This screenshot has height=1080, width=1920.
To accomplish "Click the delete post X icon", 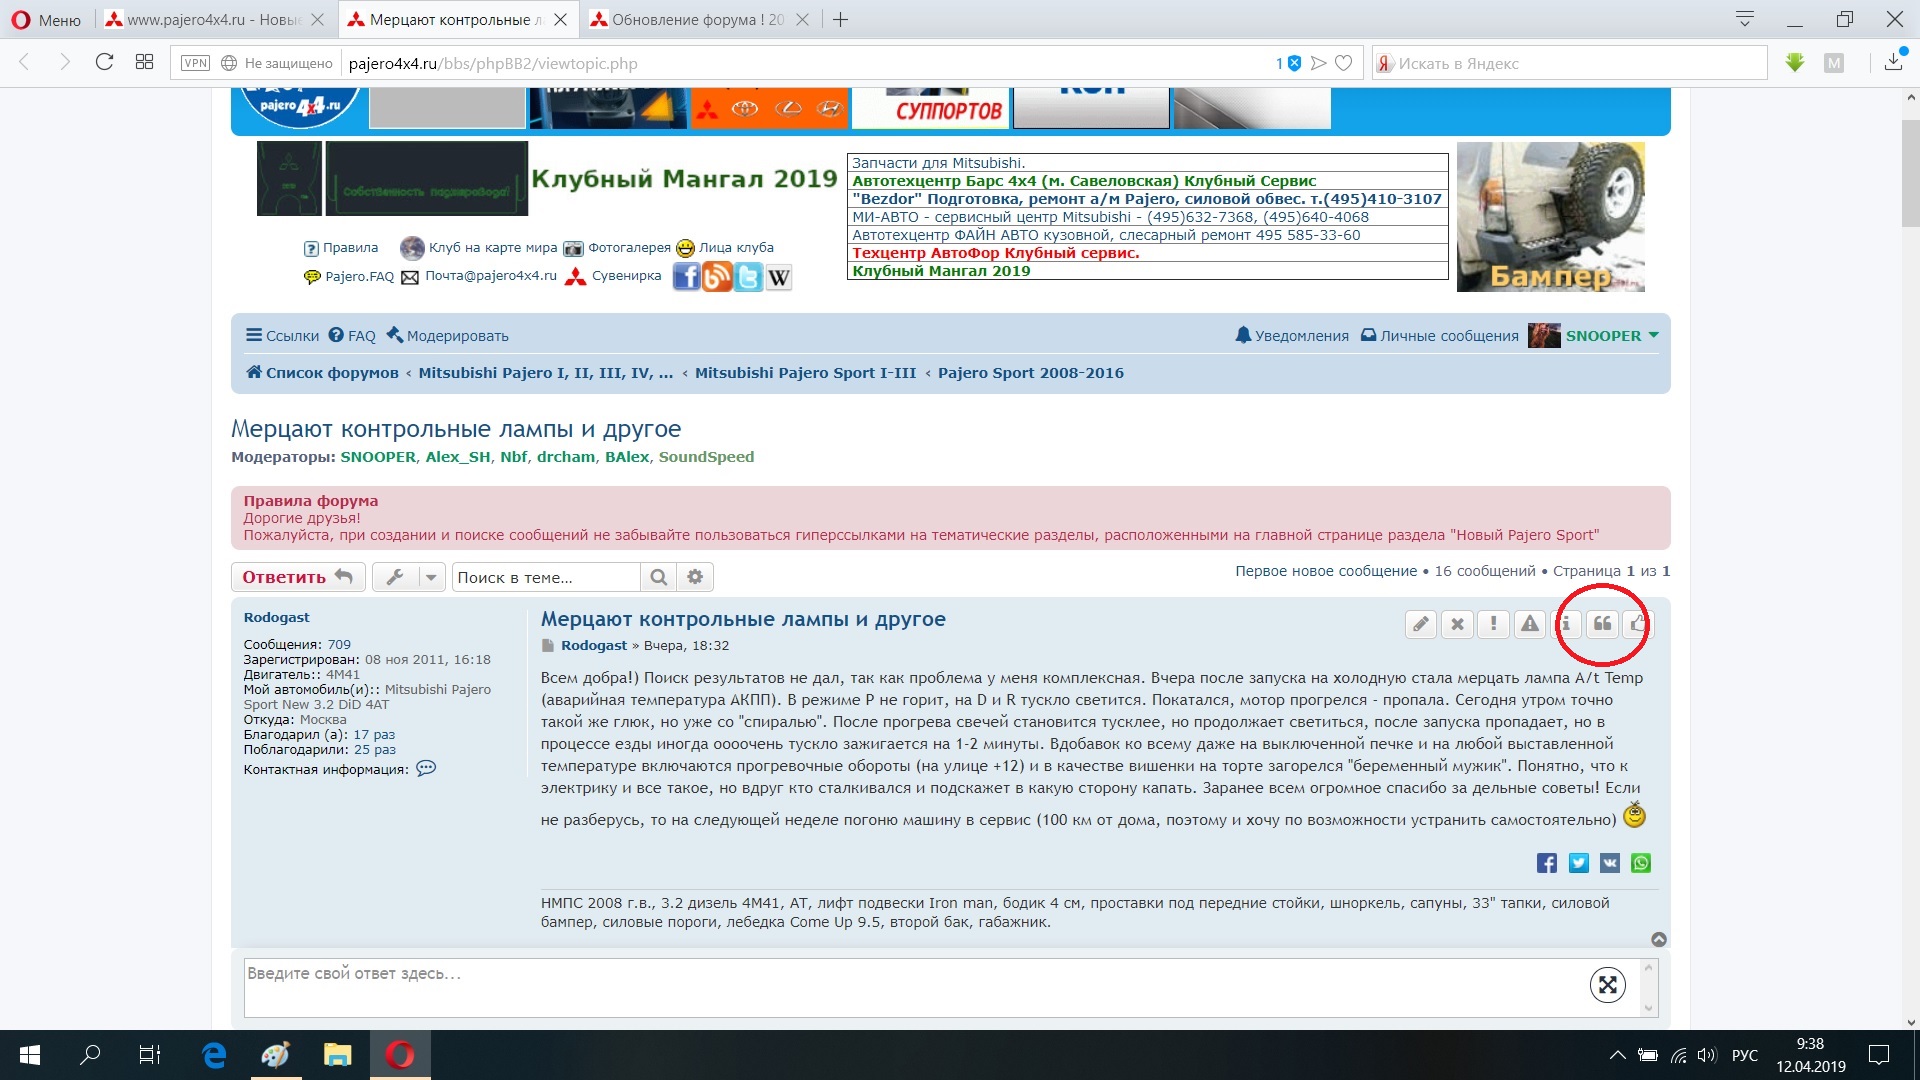I will coord(1457,624).
